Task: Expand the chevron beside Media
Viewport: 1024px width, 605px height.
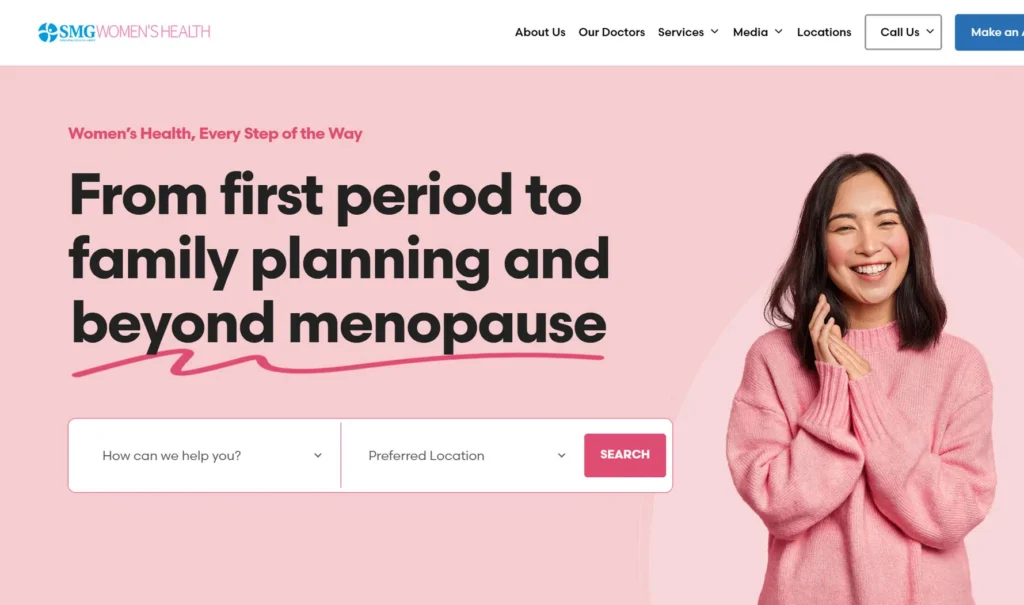Action: click(778, 31)
